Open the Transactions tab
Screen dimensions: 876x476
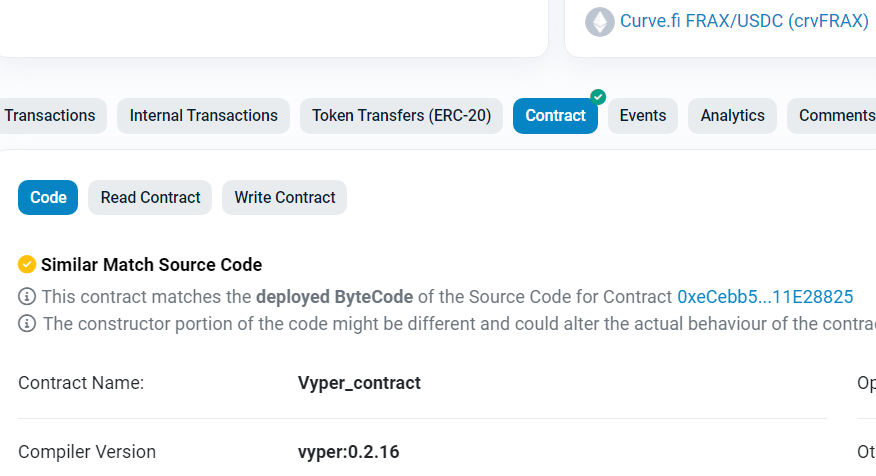point(51,116)
